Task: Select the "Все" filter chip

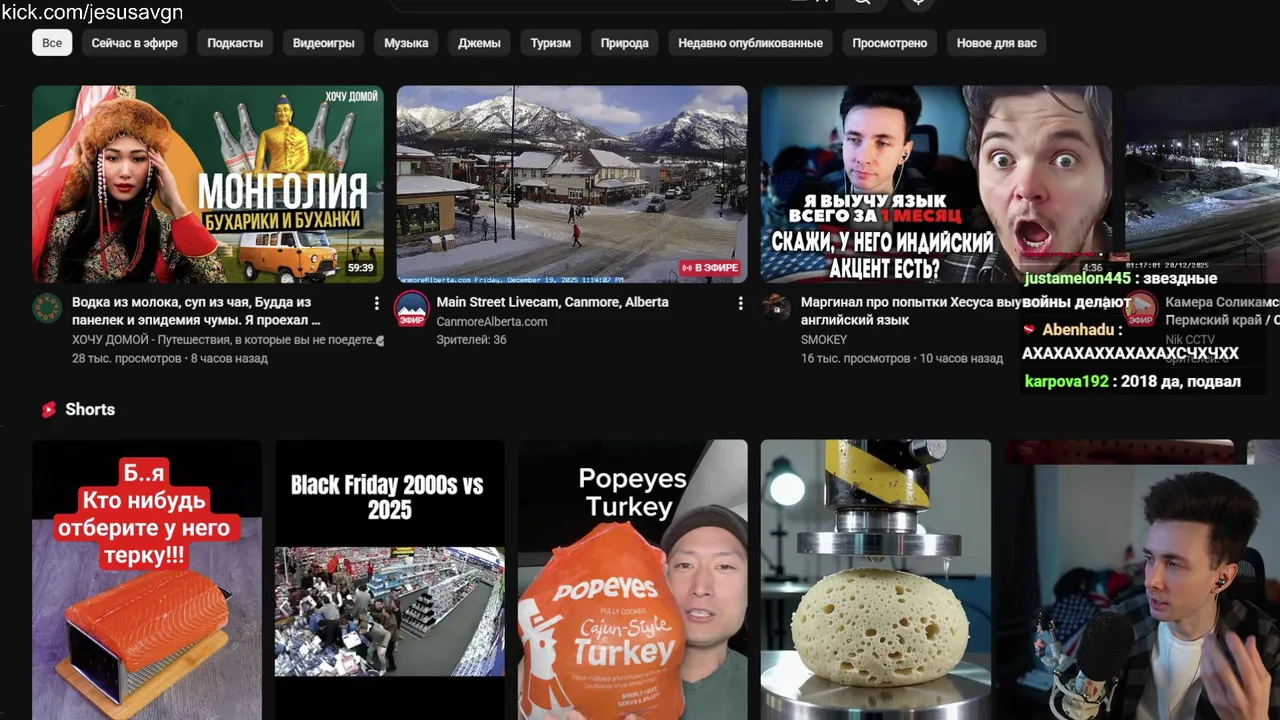Action: coord(52,43)
